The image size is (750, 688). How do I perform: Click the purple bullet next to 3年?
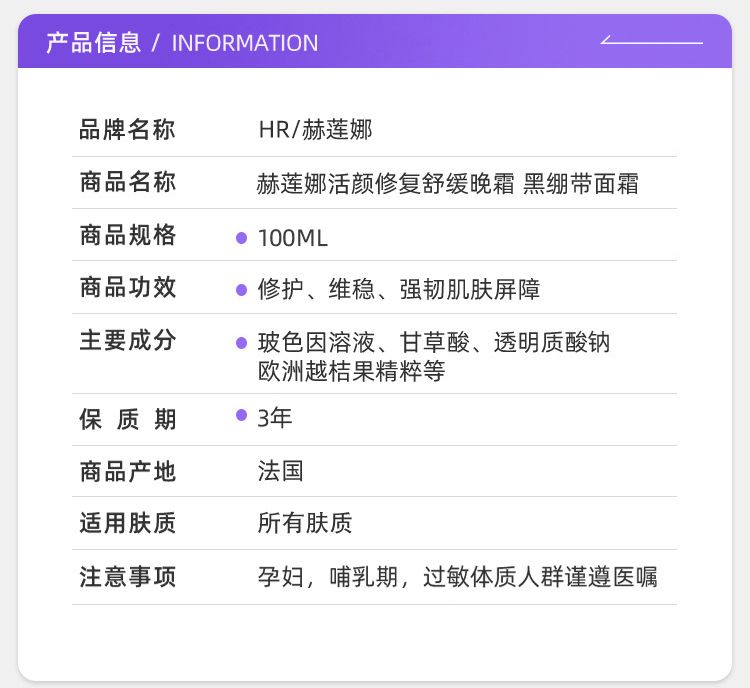pyautogui.click(x=241, y=415)
